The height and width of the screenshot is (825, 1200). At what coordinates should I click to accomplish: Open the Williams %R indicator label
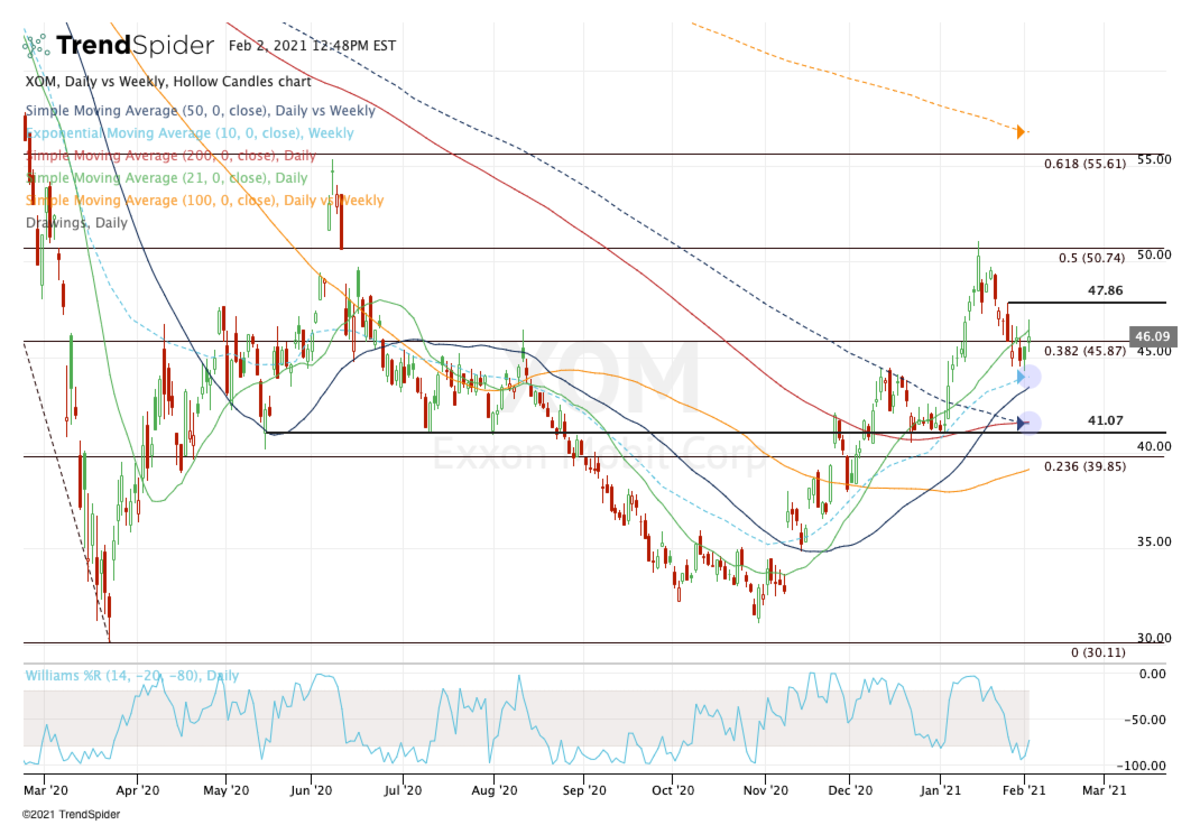pos(131,676)
